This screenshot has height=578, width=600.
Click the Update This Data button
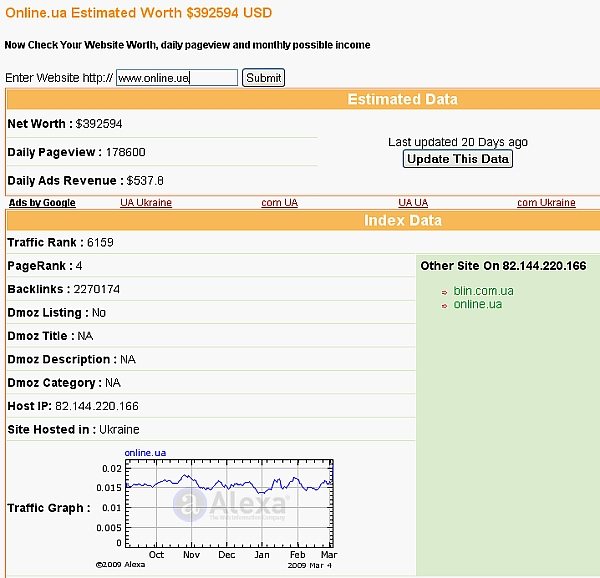(457, 159)
